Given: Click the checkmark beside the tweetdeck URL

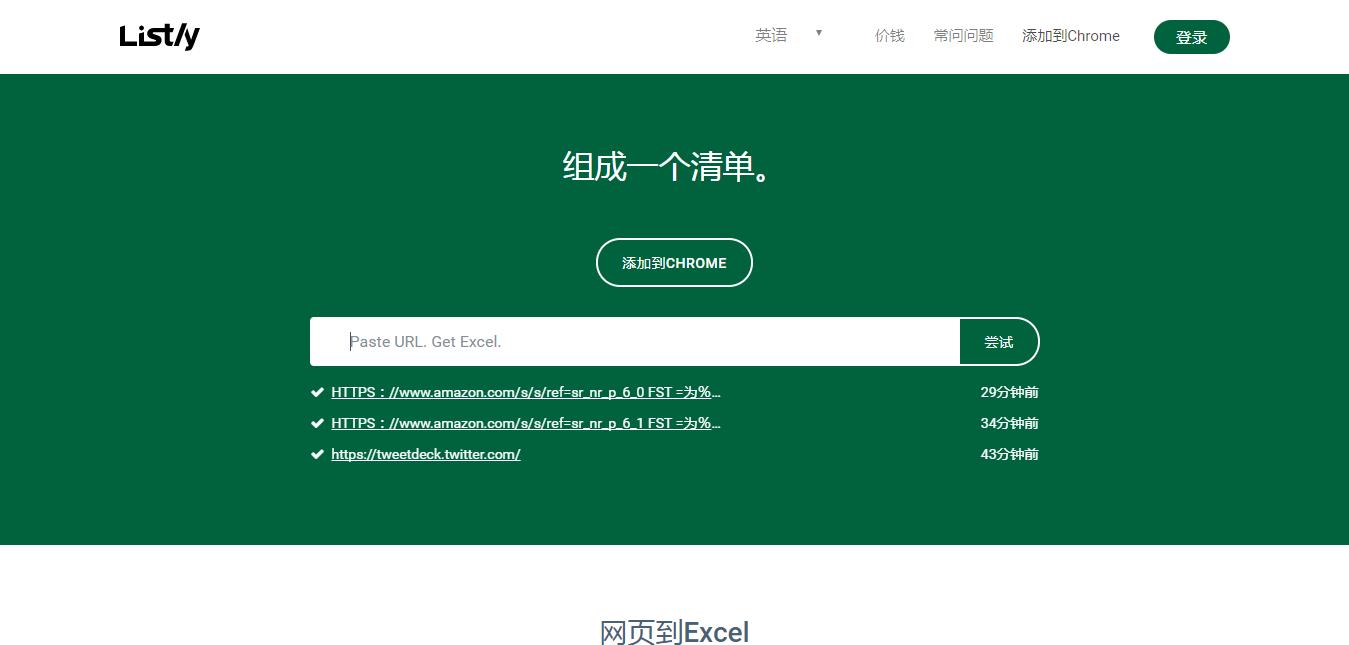Looking at the screenshot, I should point(317,453).
